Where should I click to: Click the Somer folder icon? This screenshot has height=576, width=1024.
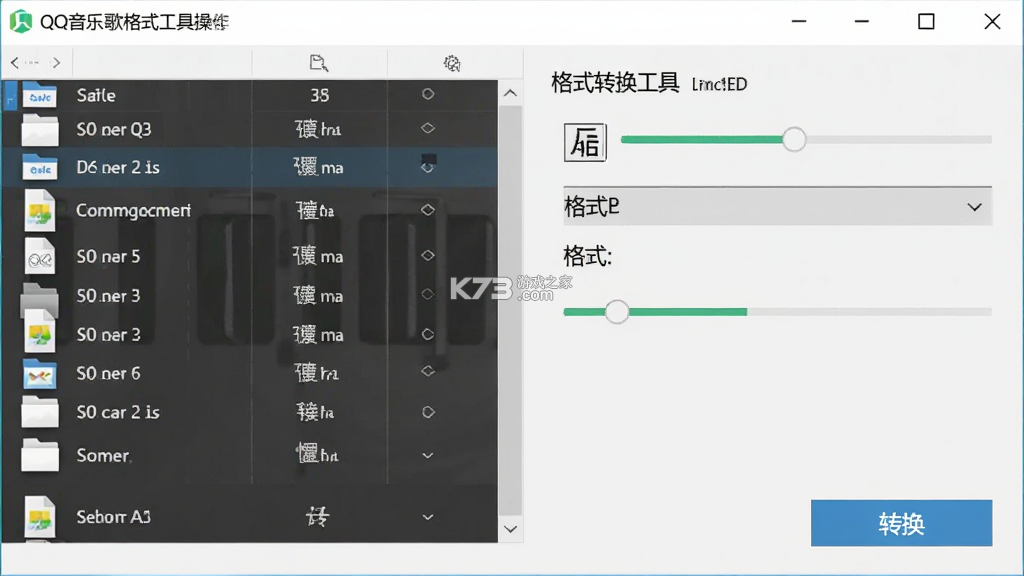[x=40, y=455]
